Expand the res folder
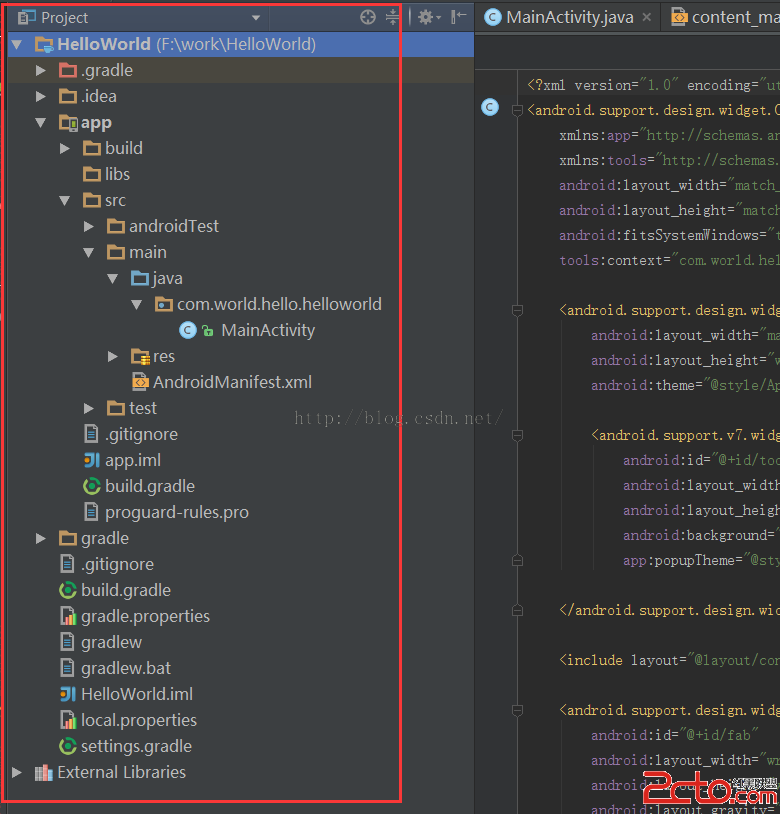Viewport: 780px width, 814px height. coord(113,356)
